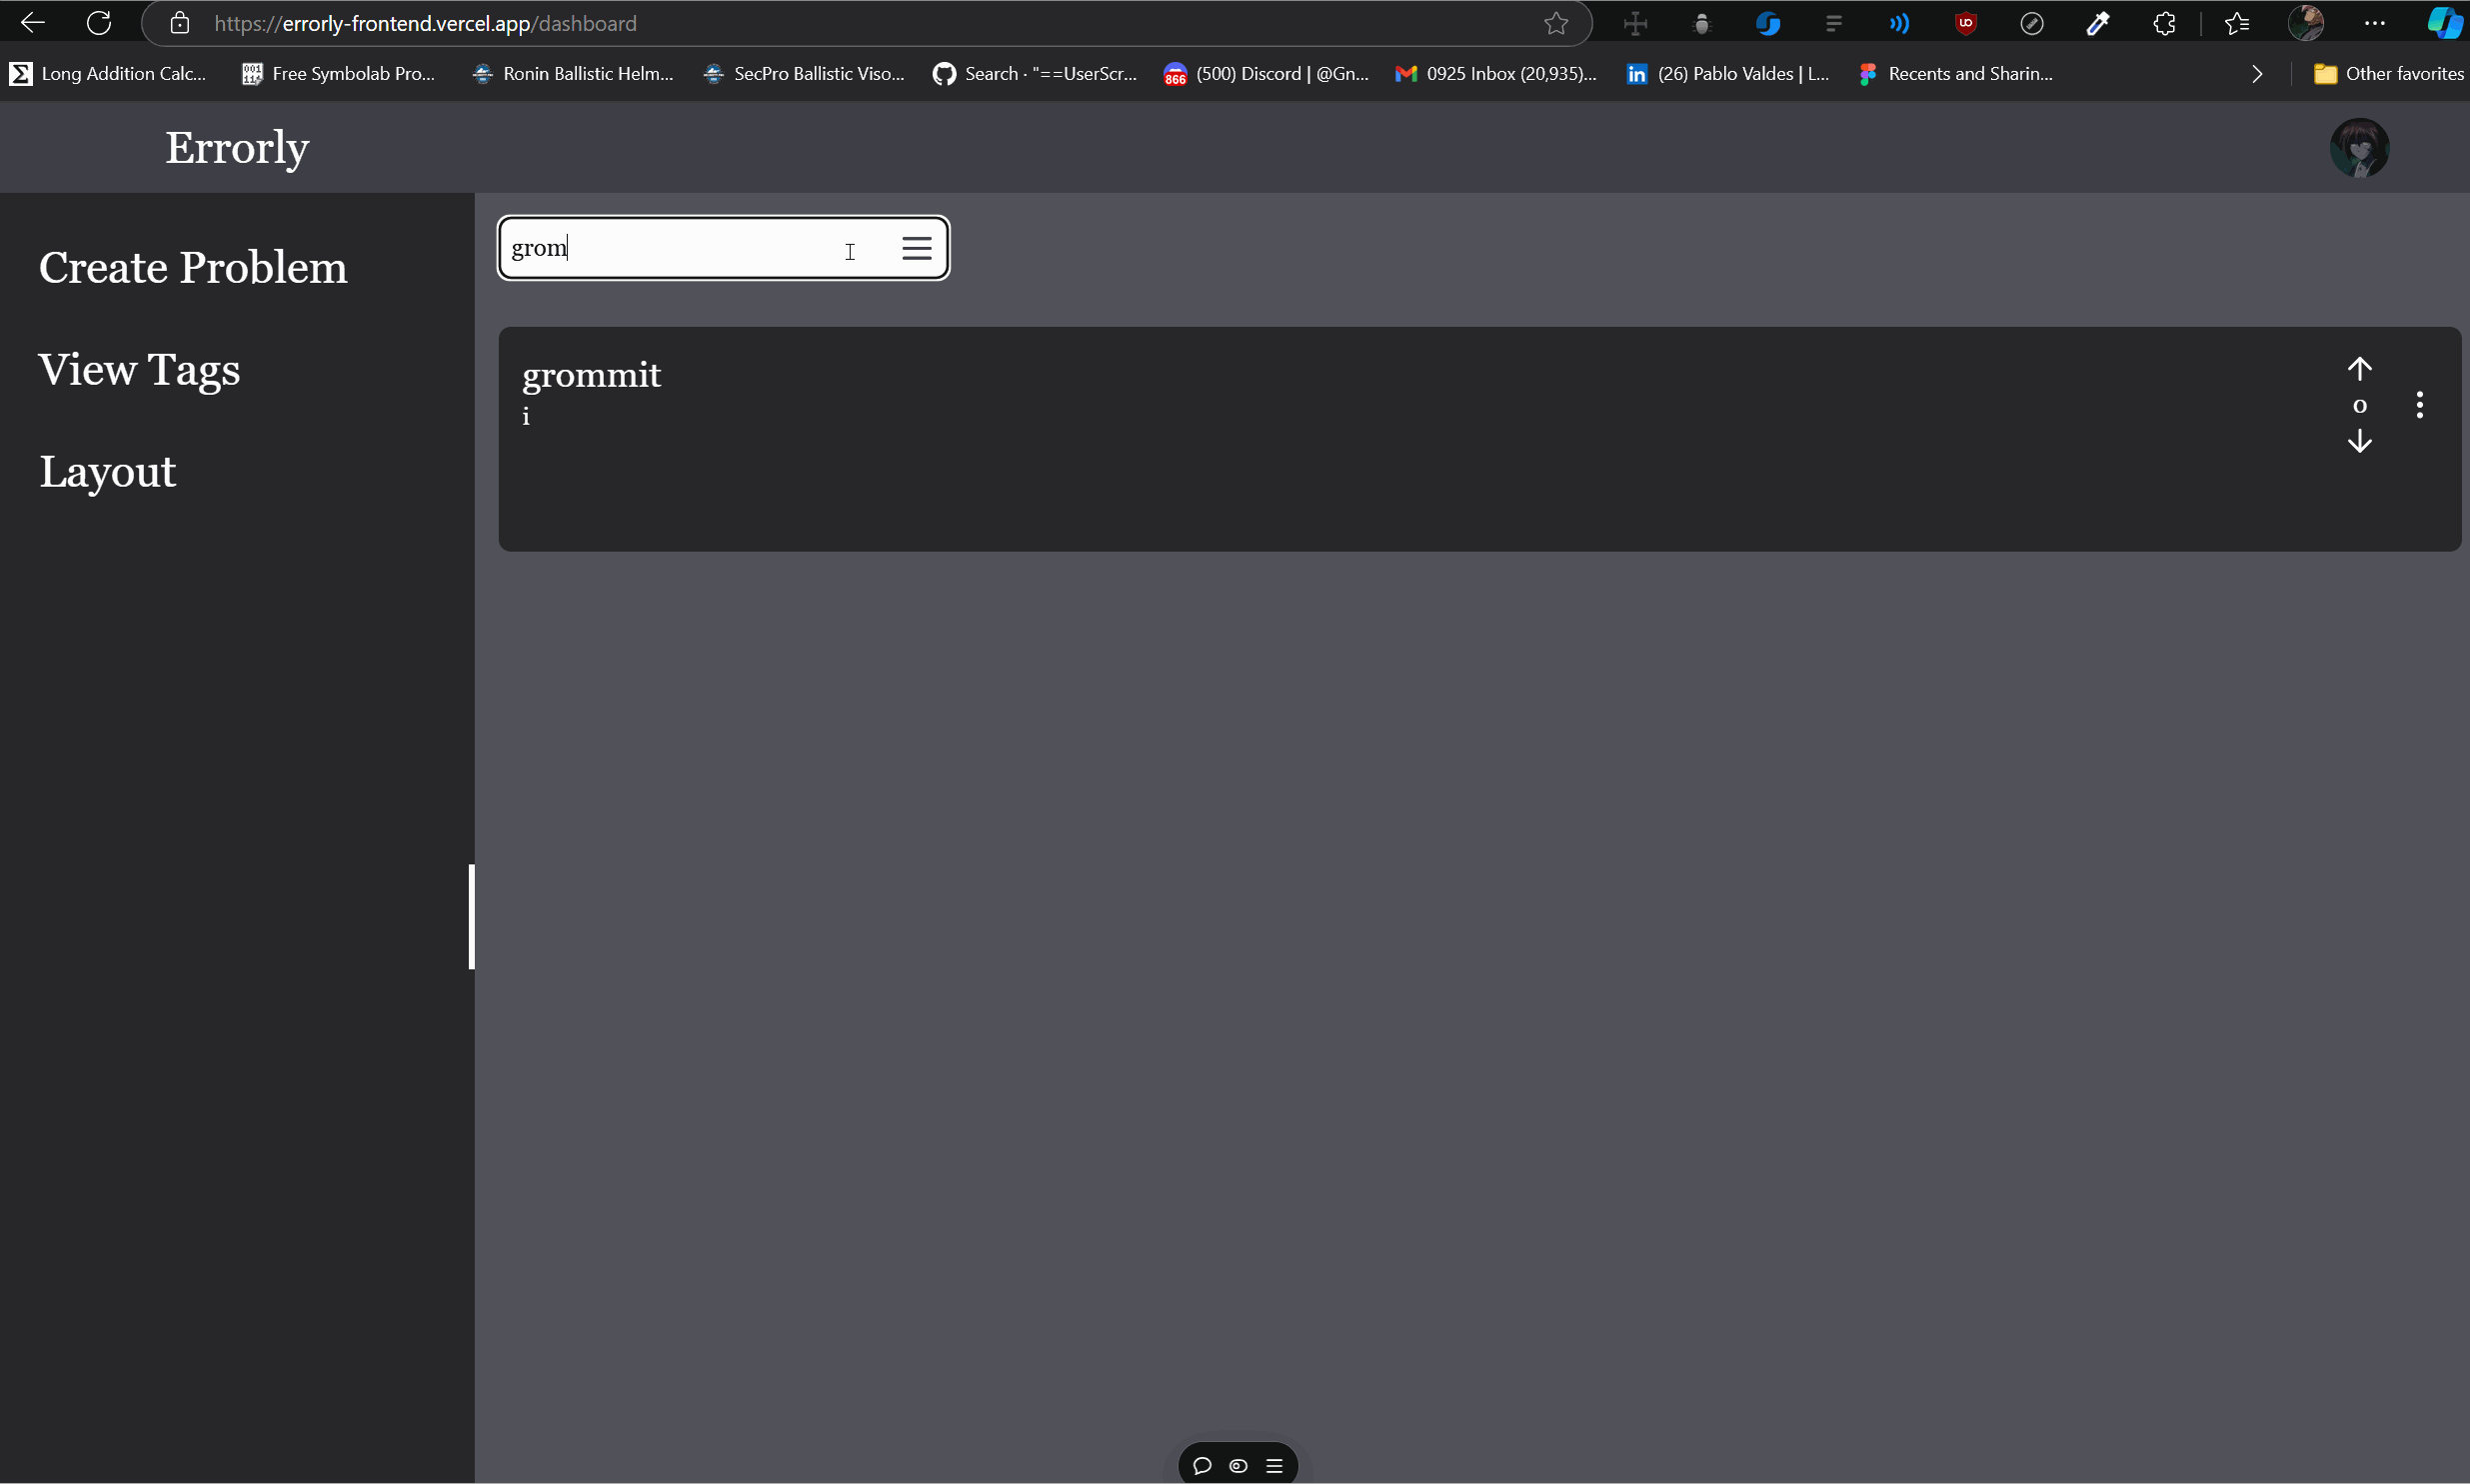
Task: Click the upvote arrow on the grommit card
Action: pos(2359,367)
